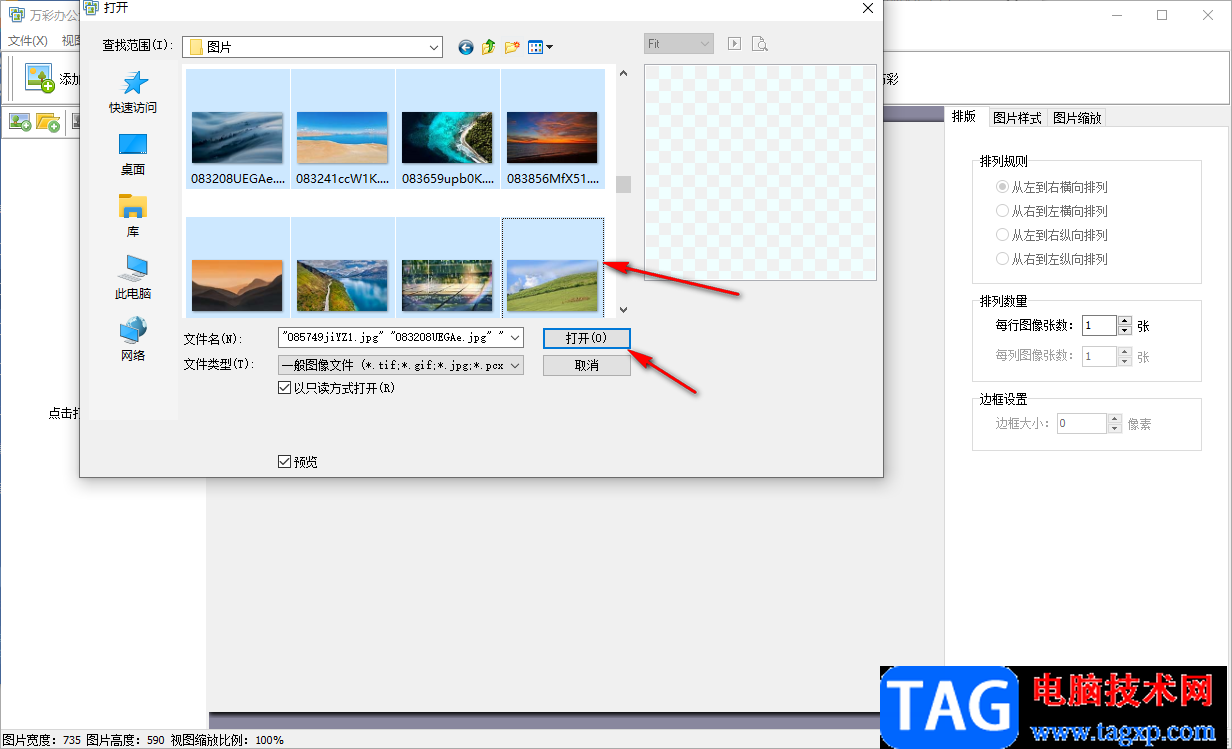Click the 取消 cancel button
The height and width of the screenshot is (749, 1232).
pyautogui.click(x=587, y=366)
